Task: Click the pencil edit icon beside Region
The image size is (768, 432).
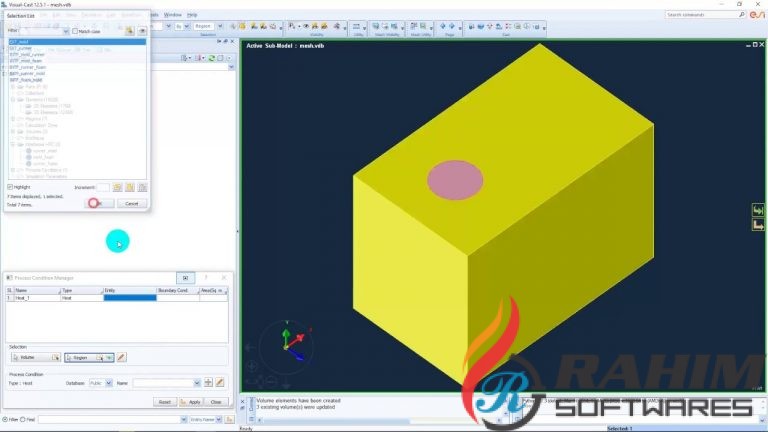Action: pyautogui.click(x=121, y=357)
